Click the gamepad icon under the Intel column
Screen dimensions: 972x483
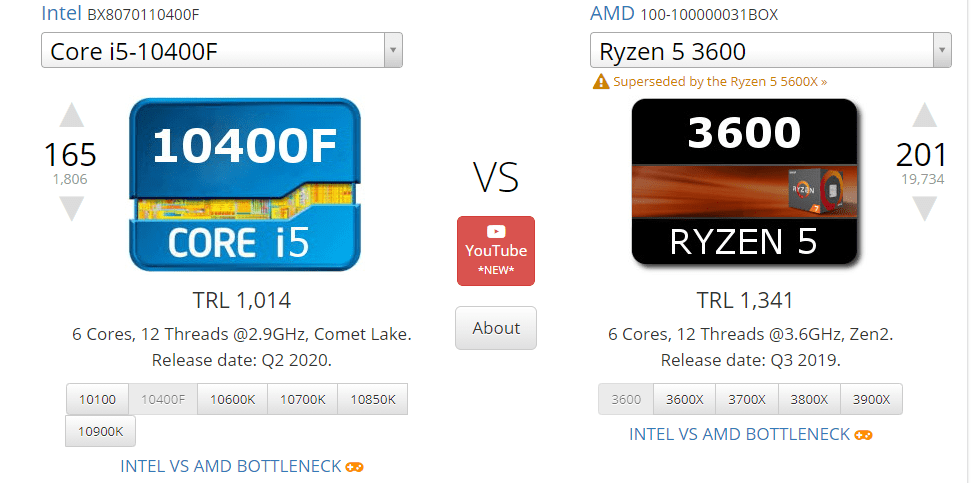pyautogui.click(x=354, y=466)
